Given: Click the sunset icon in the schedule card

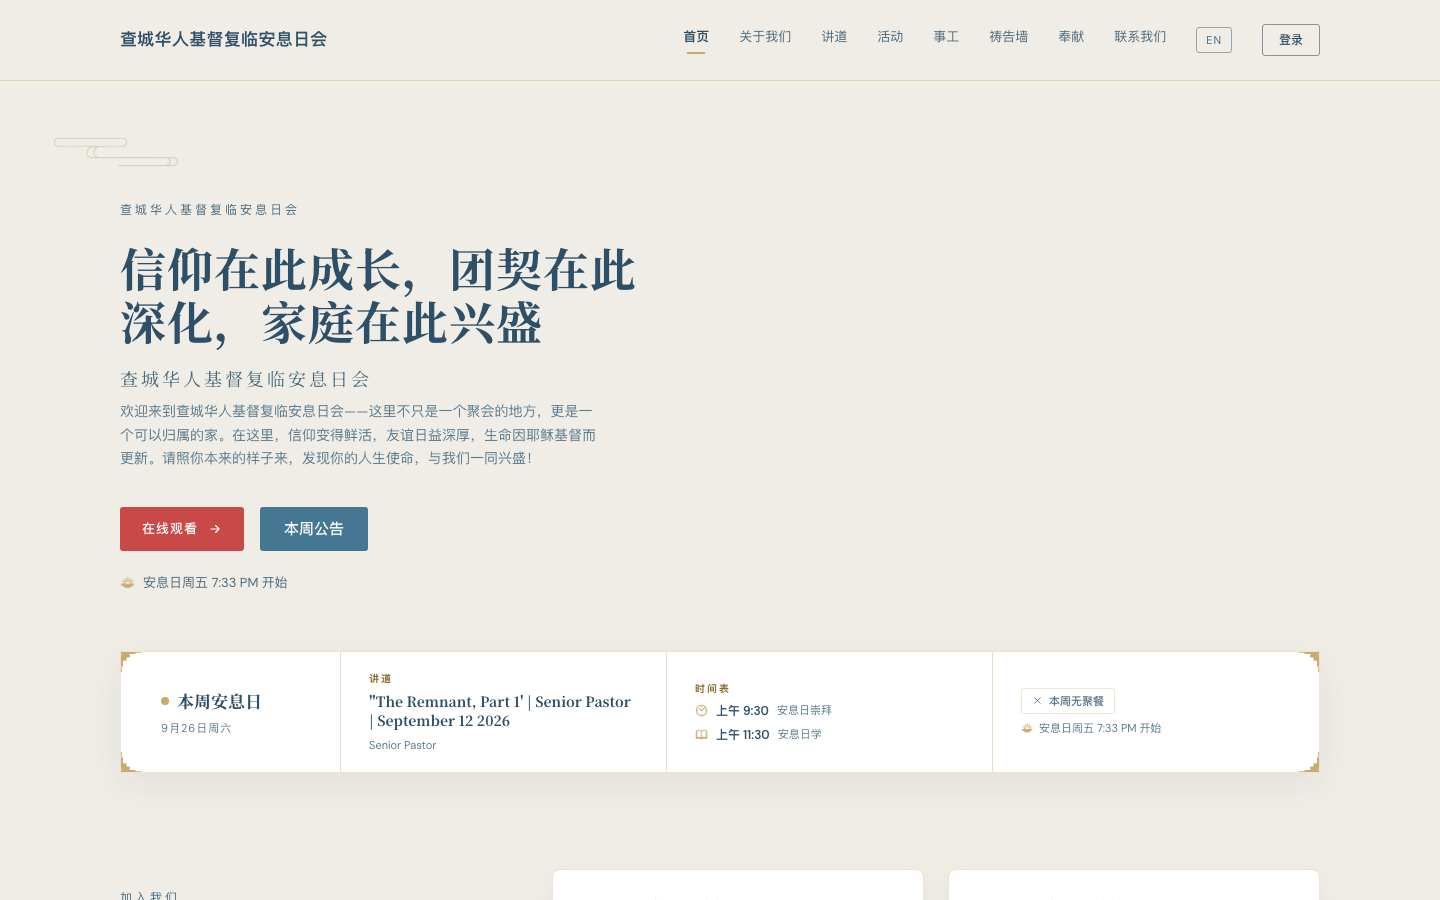Looking at the screenshot, I should pos(1026,728).
